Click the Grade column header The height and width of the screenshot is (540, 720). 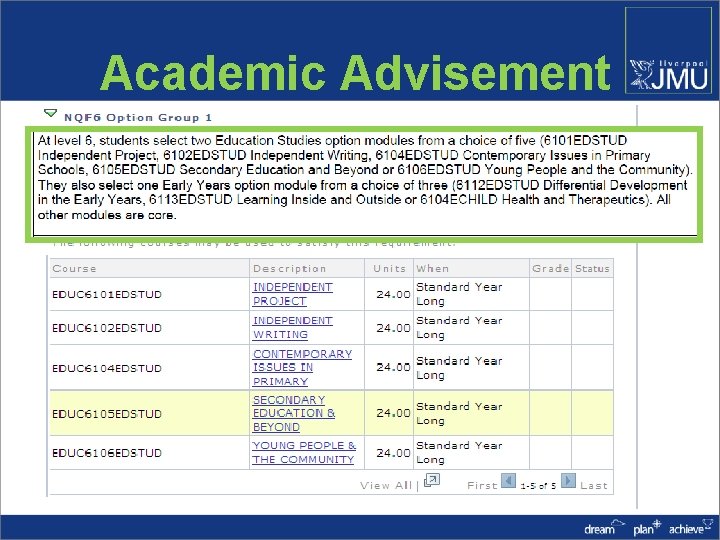pyautogui.click(x=551, y=268)
